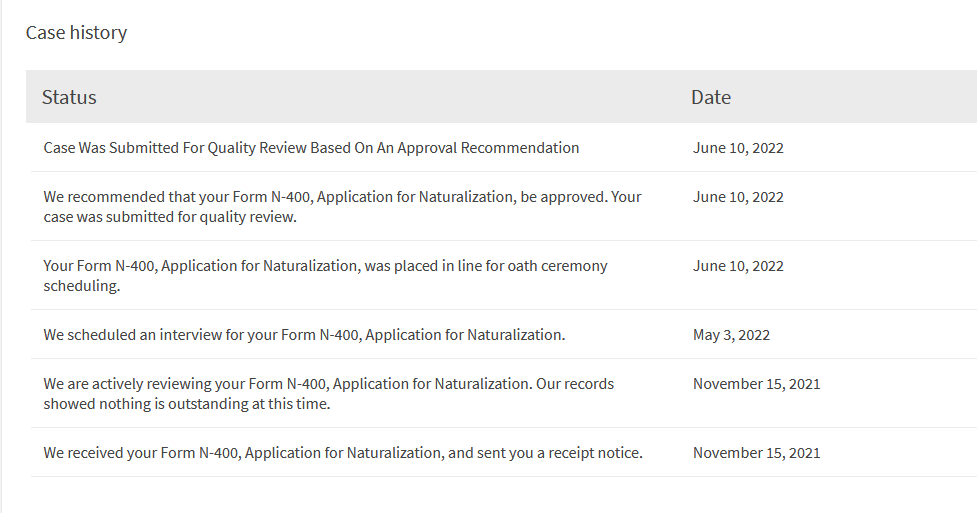Click the Quality Review approval recommendation status

pos(311,148)
